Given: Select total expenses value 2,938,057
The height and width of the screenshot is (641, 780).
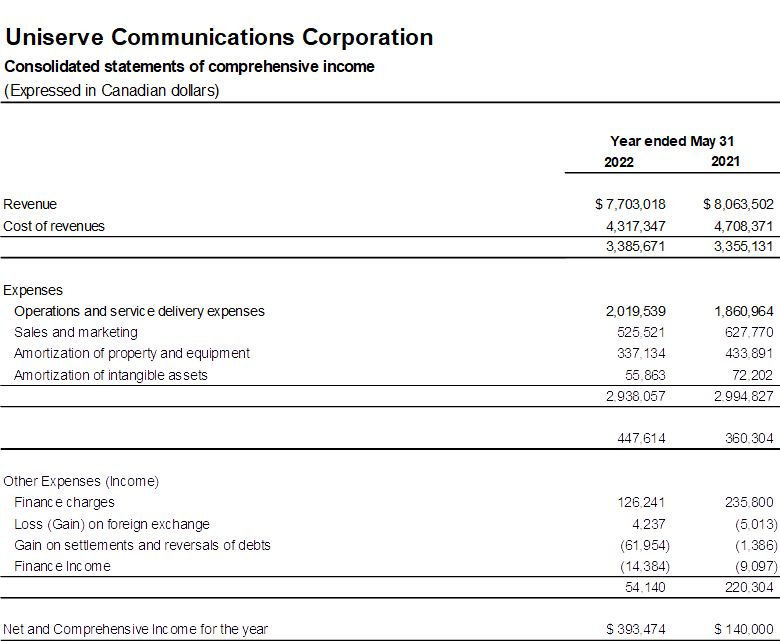Looking at the screenshot, I should click(635, 396).
